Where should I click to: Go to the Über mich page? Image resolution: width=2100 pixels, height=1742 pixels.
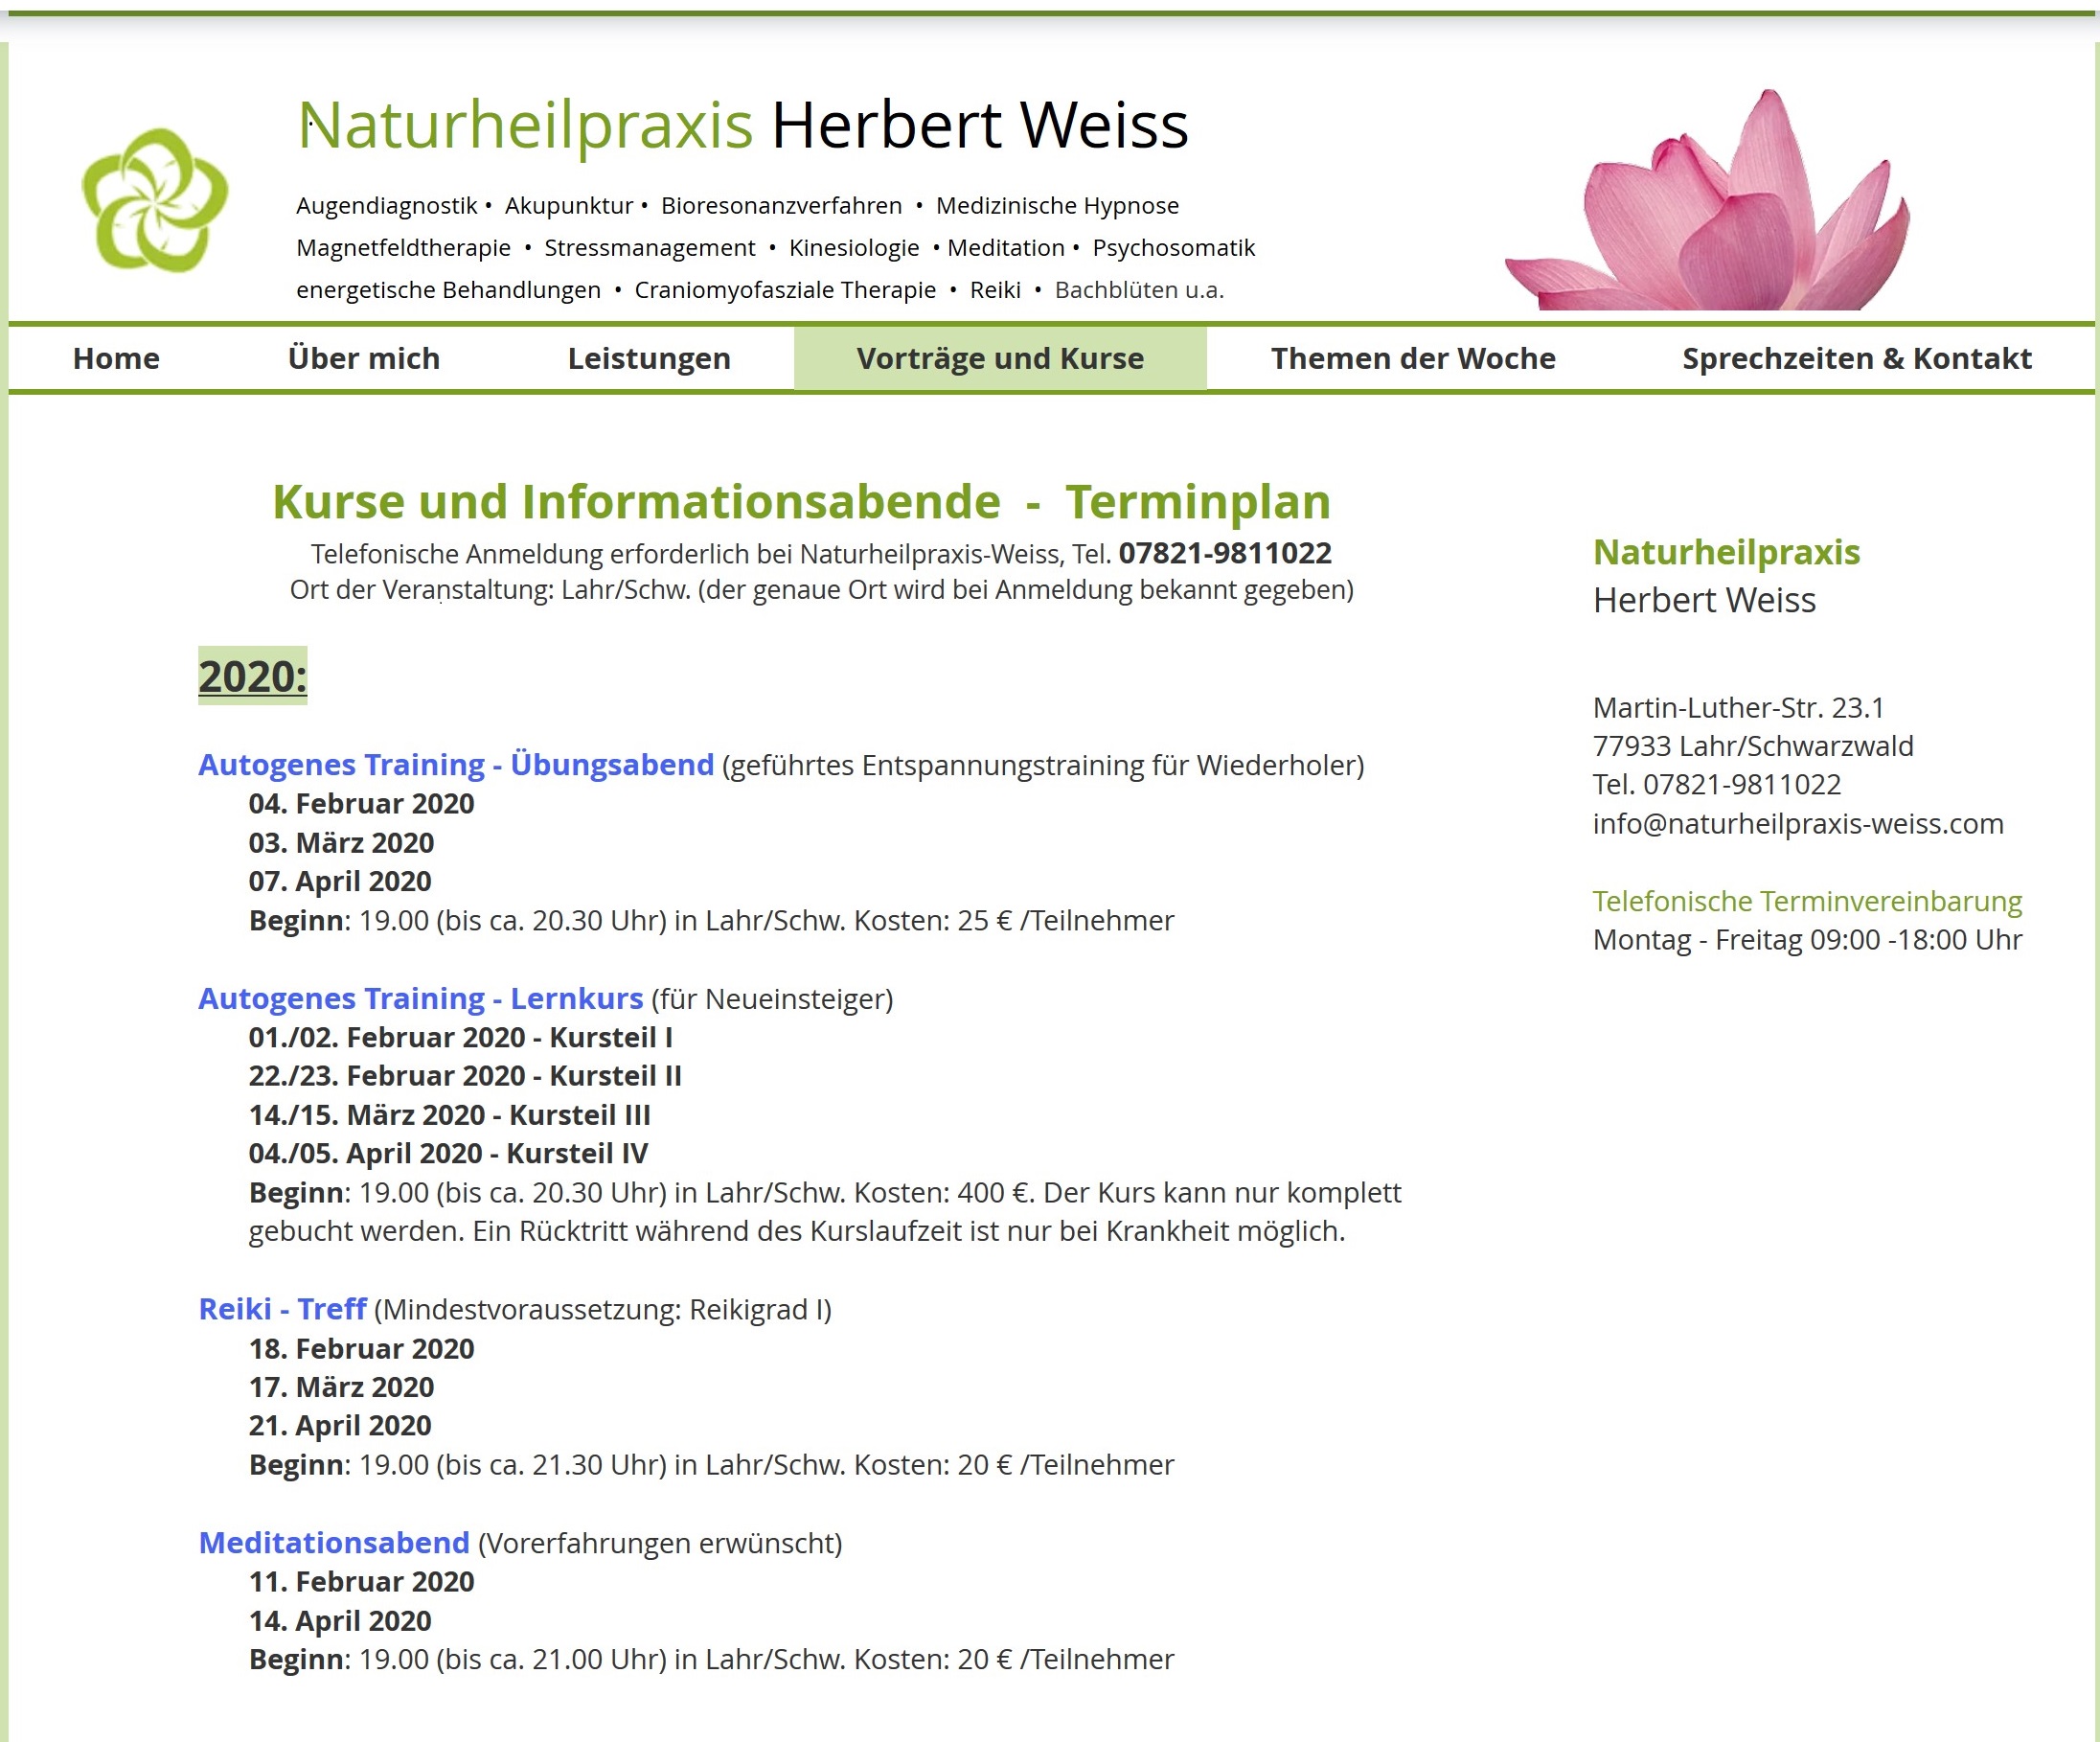pos(363,358)
